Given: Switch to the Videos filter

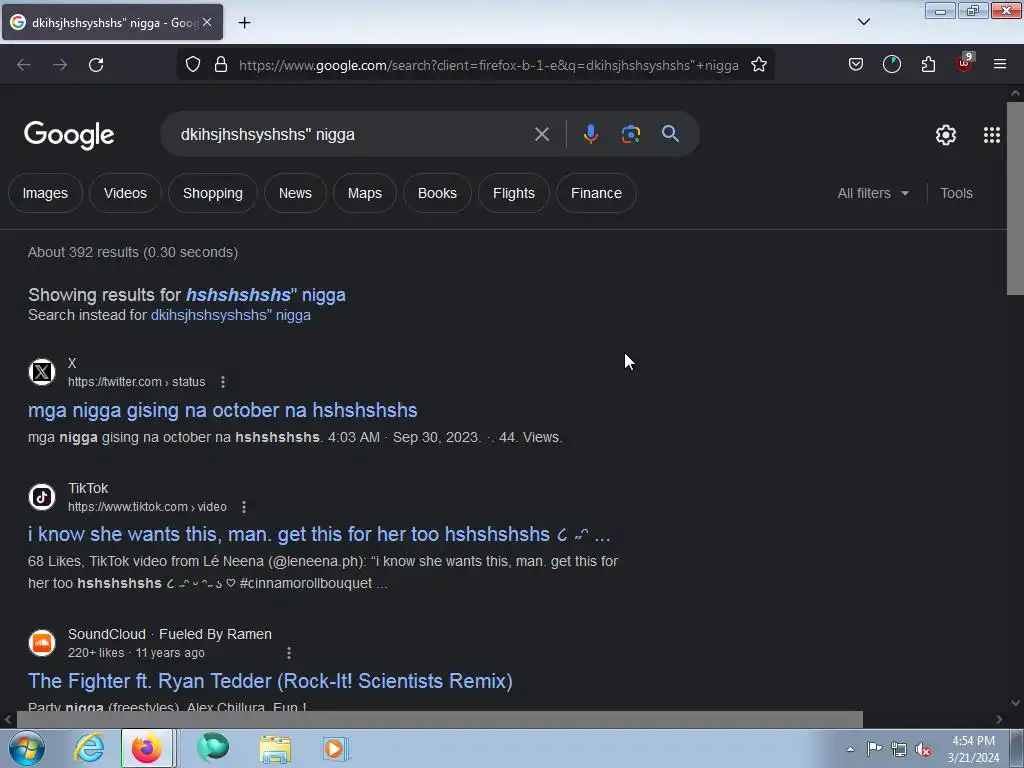Looking at the screenshot, I should [125, 193].
